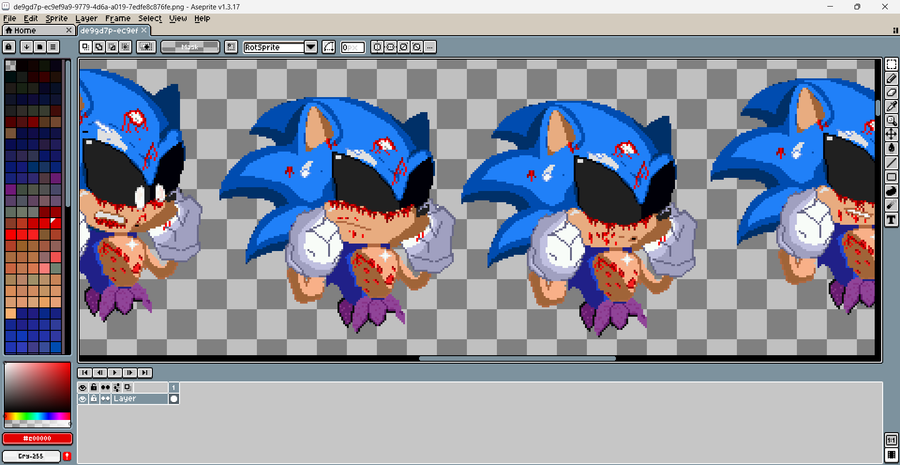
Task: Go to the last frame
Action: click(x=145, y=373)
